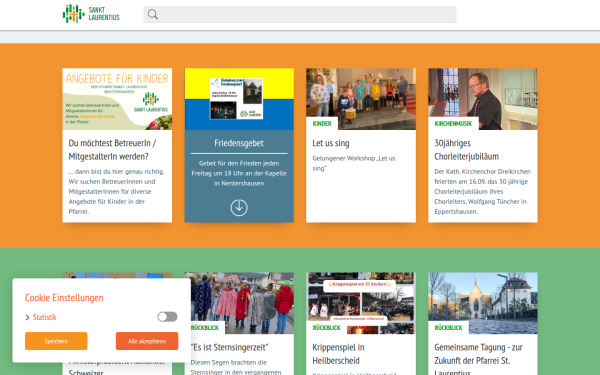Image resolution: width=600 pixels, height=375 pixels.
Task: Click '...dann bist du hier genau richtig' text
Action: (116, 191)
